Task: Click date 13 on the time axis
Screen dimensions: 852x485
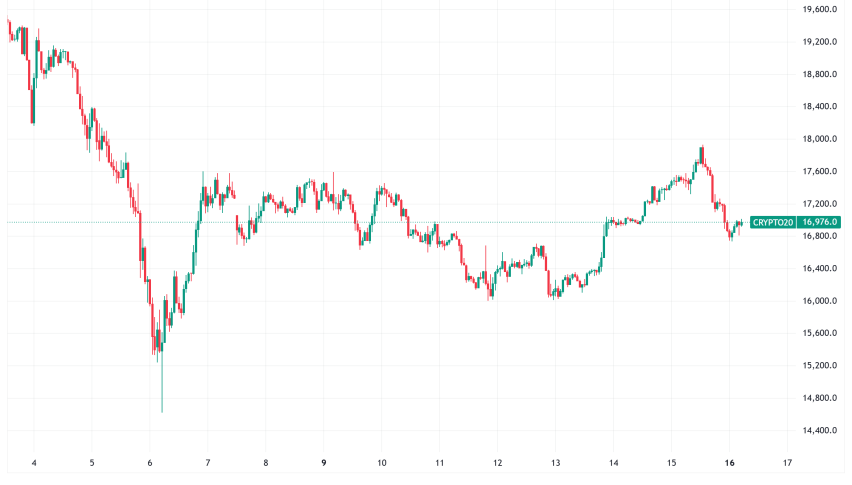Action: pos(556,463)
